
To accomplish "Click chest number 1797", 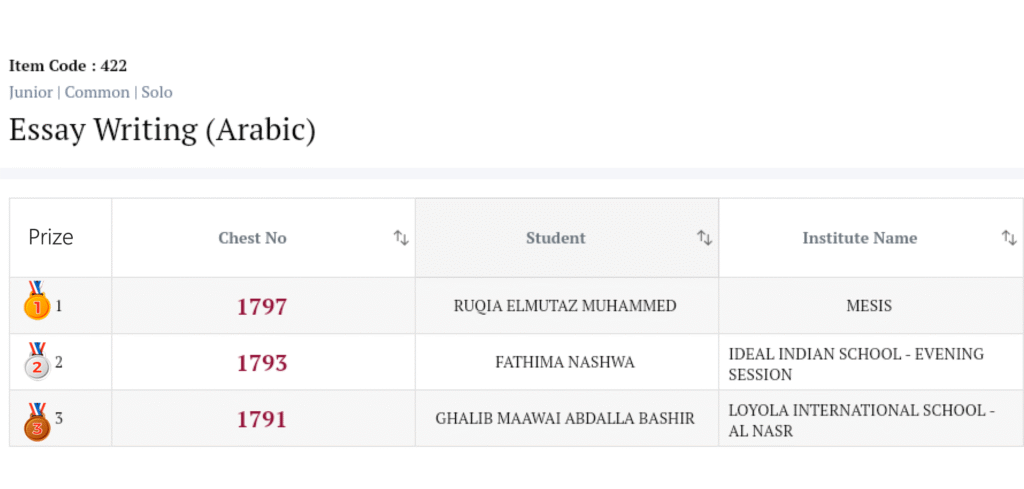I will [x=262, y=306].
